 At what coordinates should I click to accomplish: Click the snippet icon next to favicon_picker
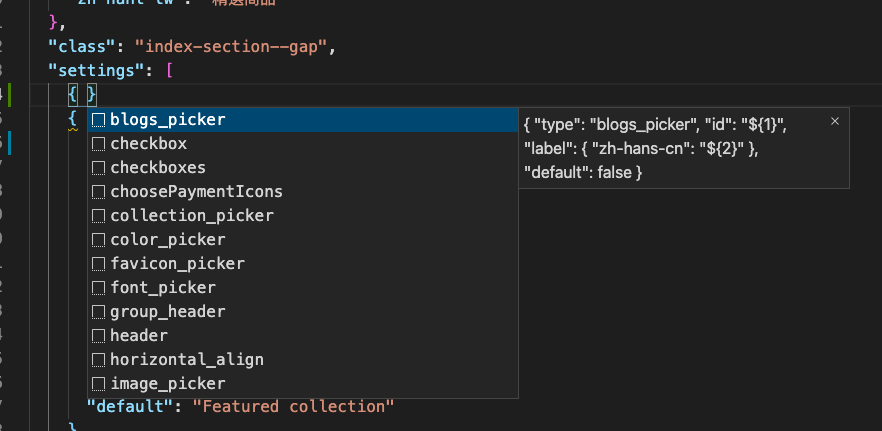point(98,264)
